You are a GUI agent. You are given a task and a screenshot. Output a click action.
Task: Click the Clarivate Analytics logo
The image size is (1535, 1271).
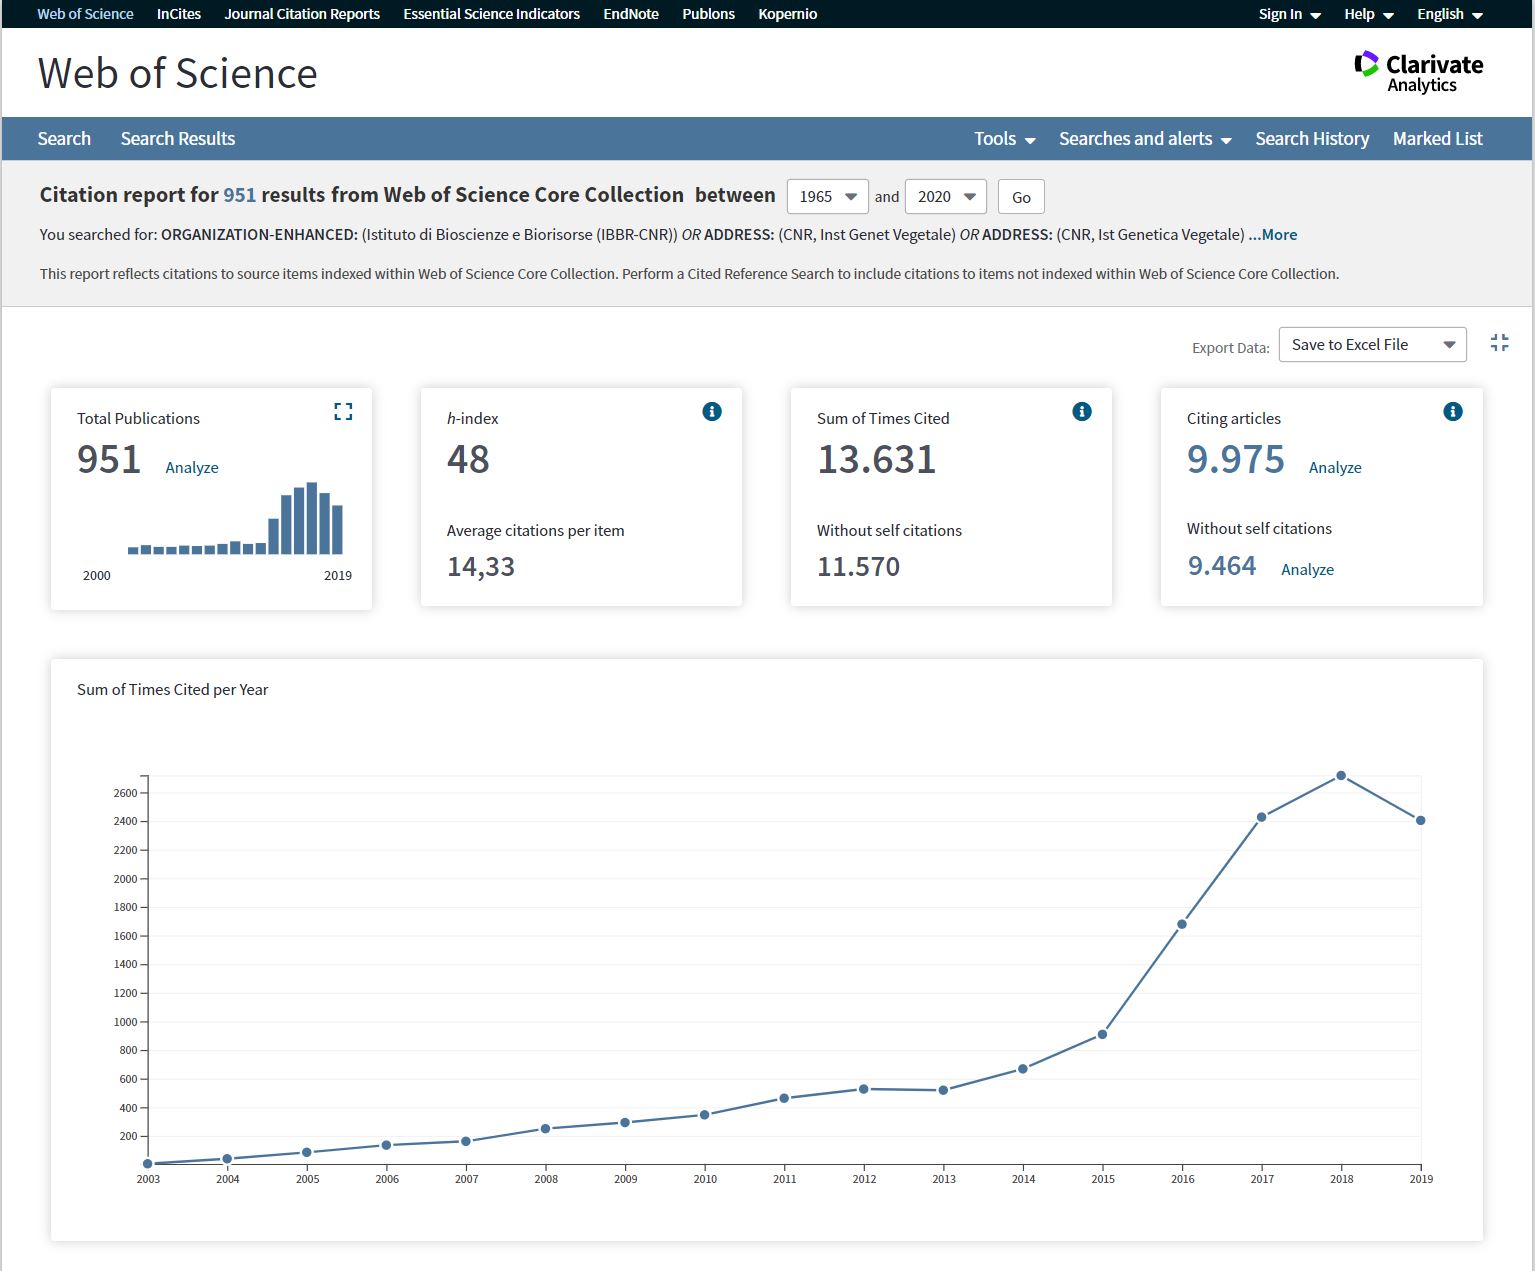pyautogui.click(x=1418, y=72)
